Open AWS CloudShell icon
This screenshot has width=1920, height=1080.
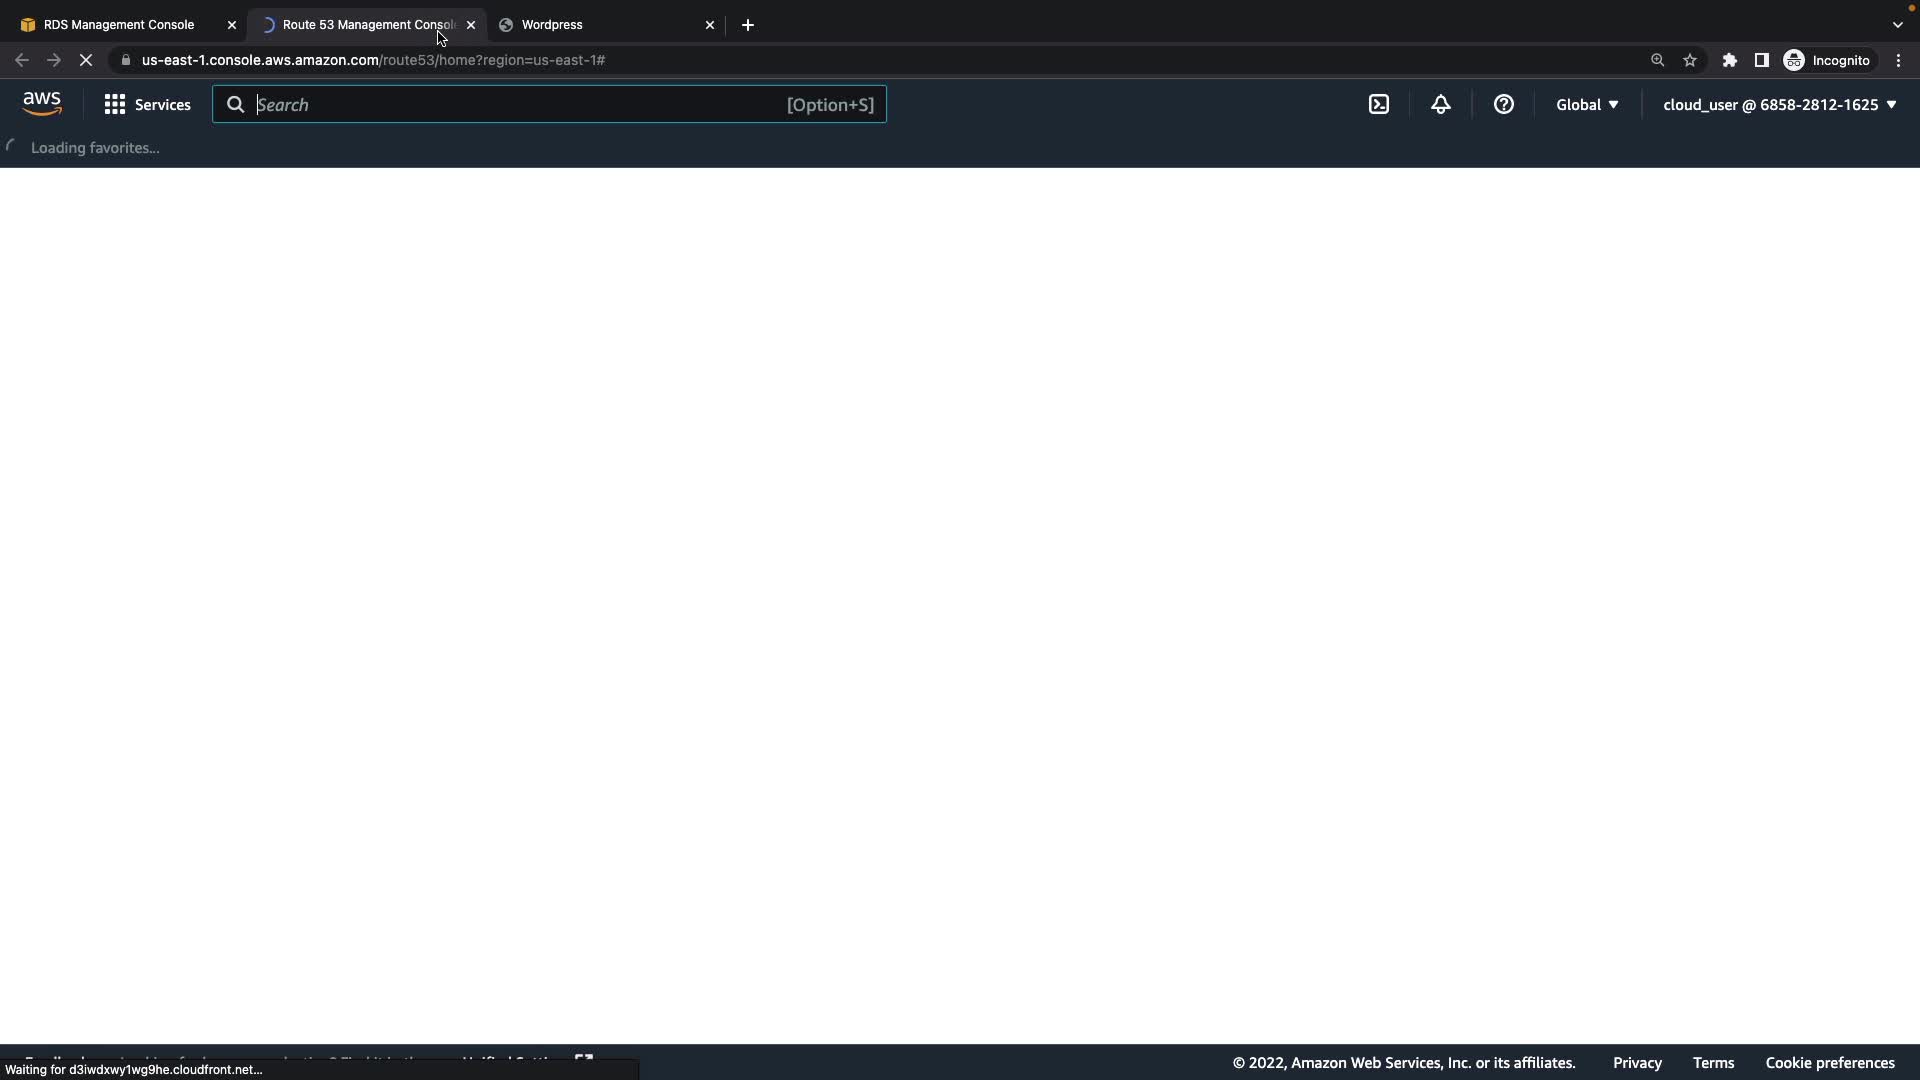pyautogui.click(x=1379, y=104)
